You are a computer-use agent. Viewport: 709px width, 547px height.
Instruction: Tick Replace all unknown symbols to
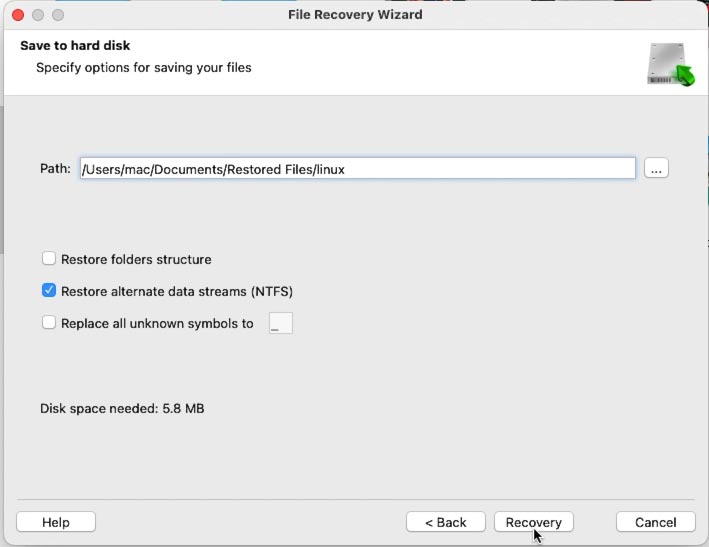pos(49,322)
